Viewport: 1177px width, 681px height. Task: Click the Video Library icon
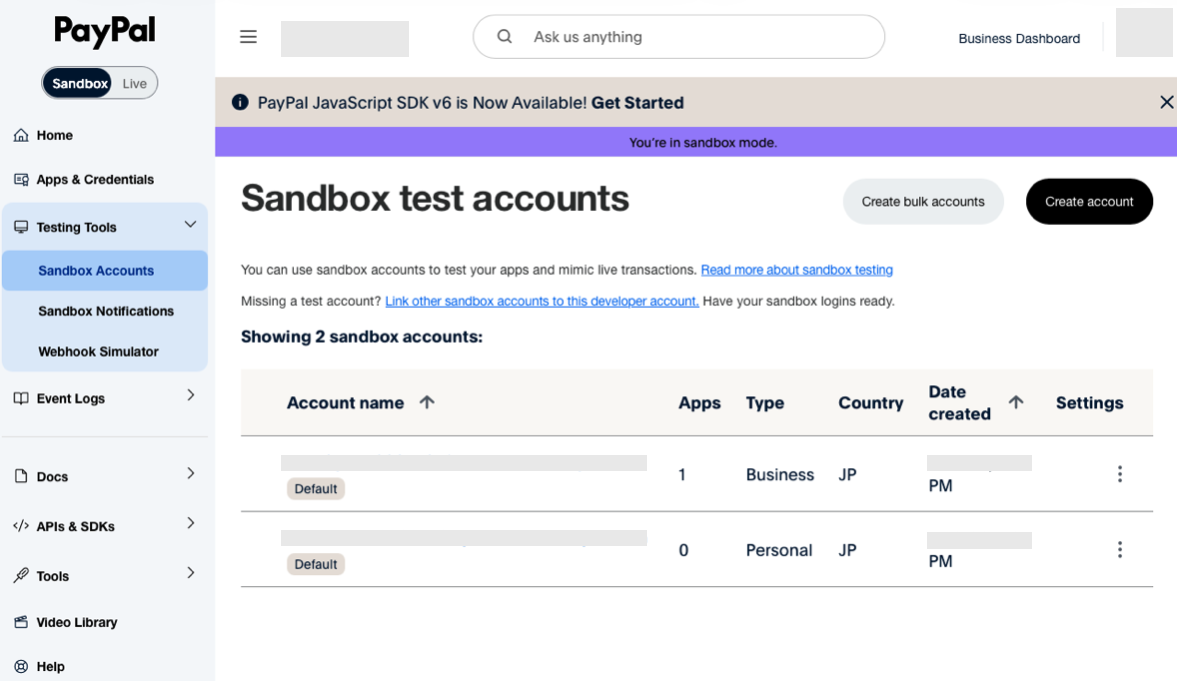[x=21, y=622]
